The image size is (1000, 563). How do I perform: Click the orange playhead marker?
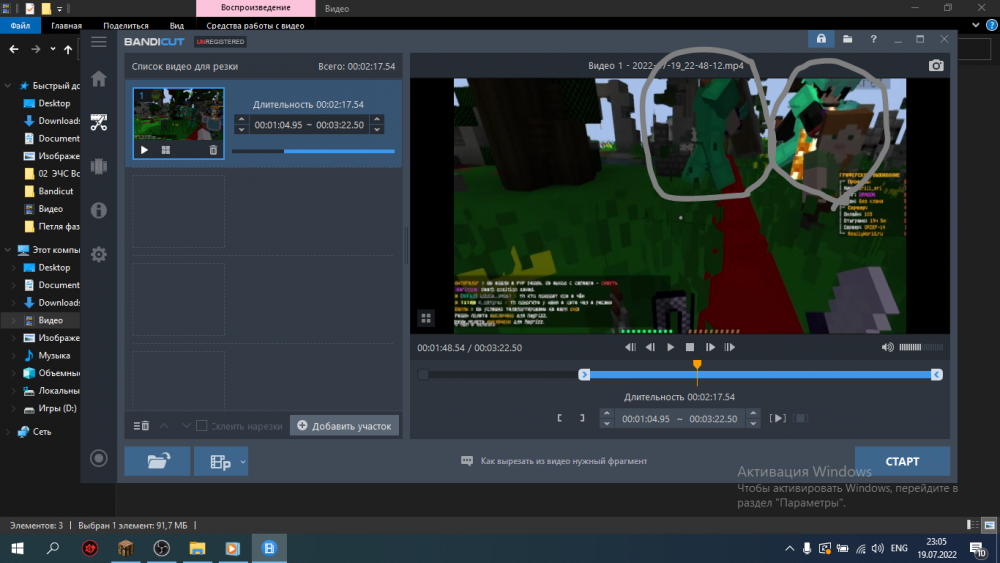pyautogui.click(x=697, y=365)
